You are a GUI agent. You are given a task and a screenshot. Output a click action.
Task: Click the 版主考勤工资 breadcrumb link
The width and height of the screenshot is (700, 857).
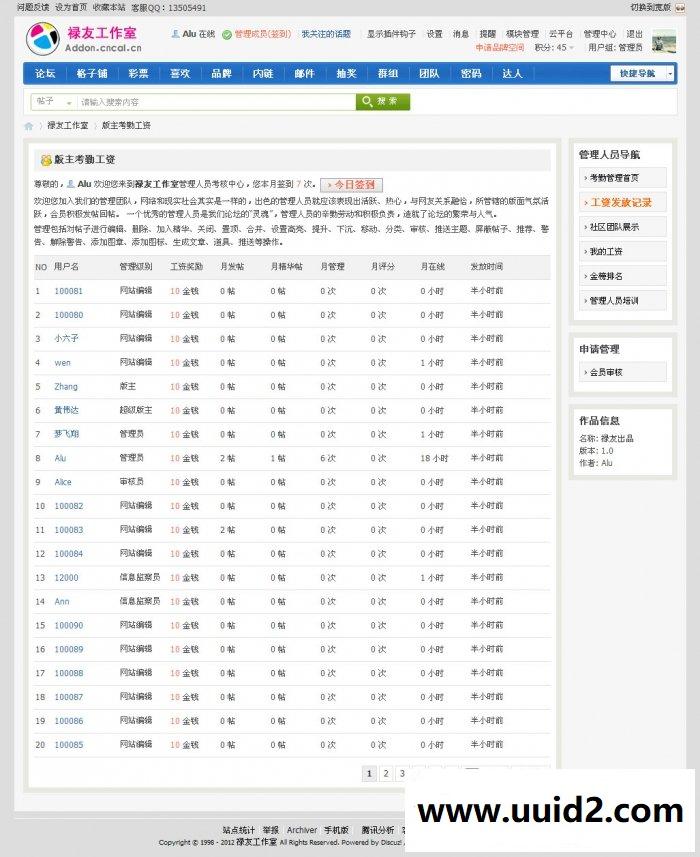pyautogui.click(x=126, y=126)
